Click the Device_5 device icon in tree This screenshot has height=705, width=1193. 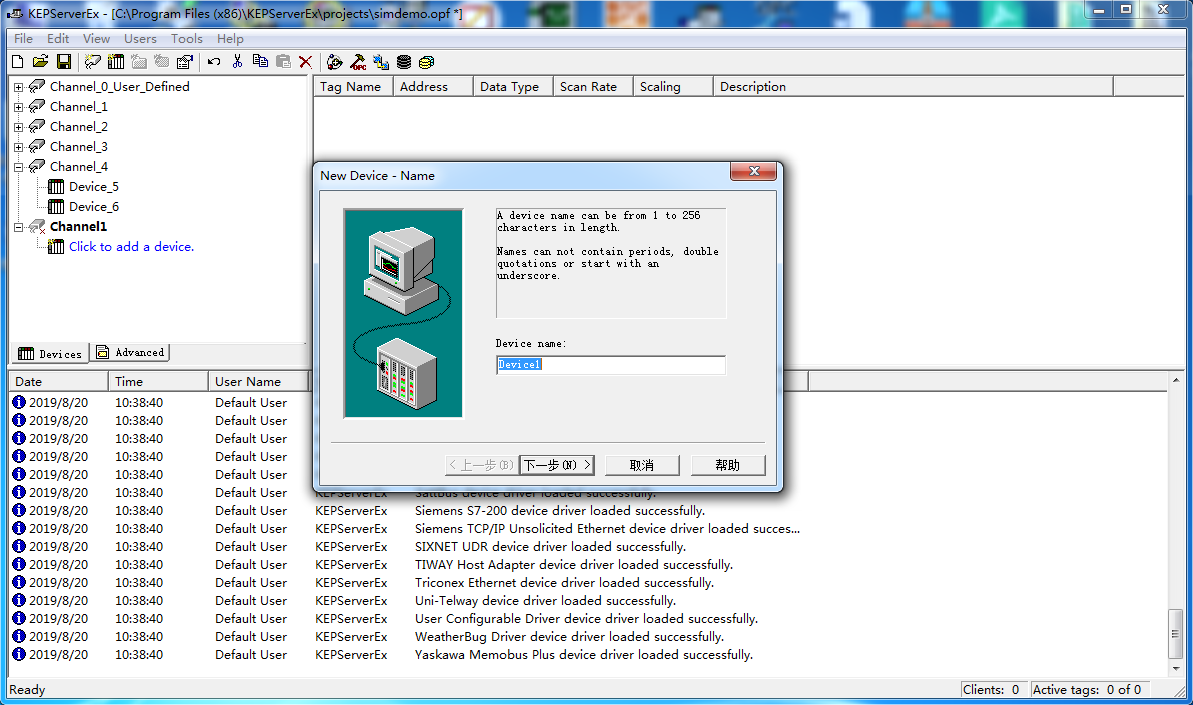[x=56, y=186]
